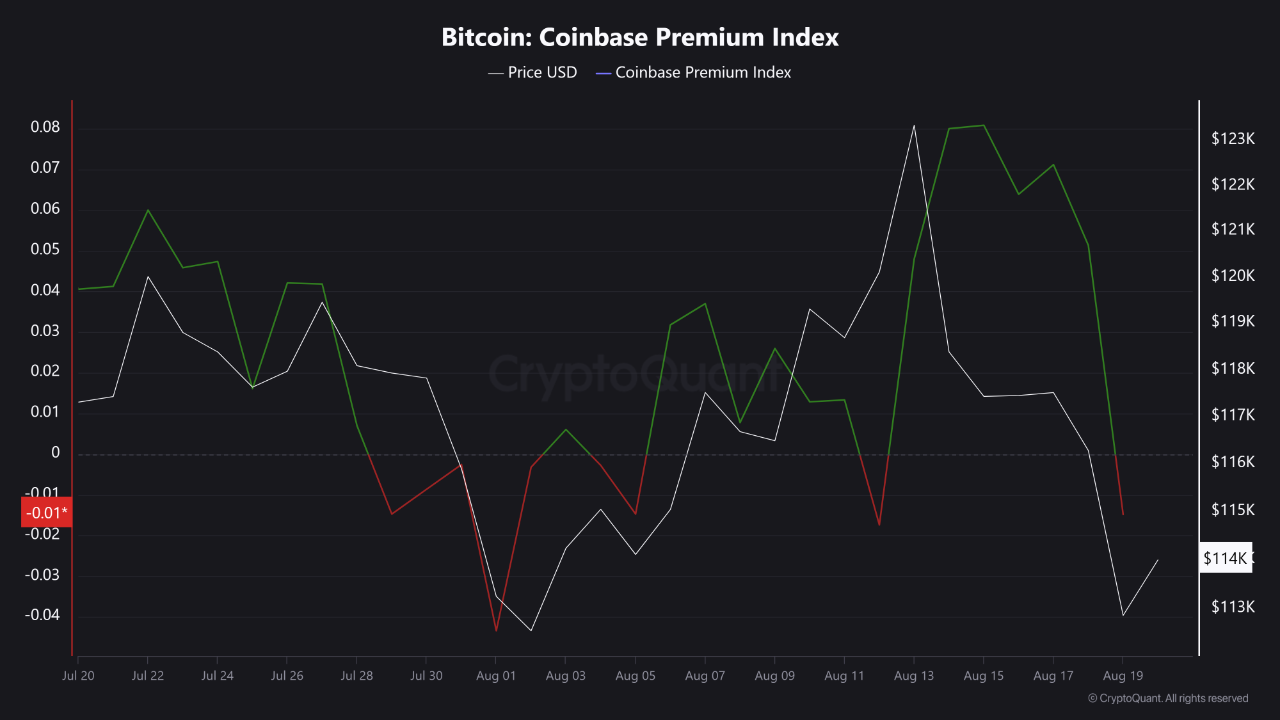Click the chart title Bitcoin: Coinbase Premium Index

pyautogui.click(x=640, y=38)
